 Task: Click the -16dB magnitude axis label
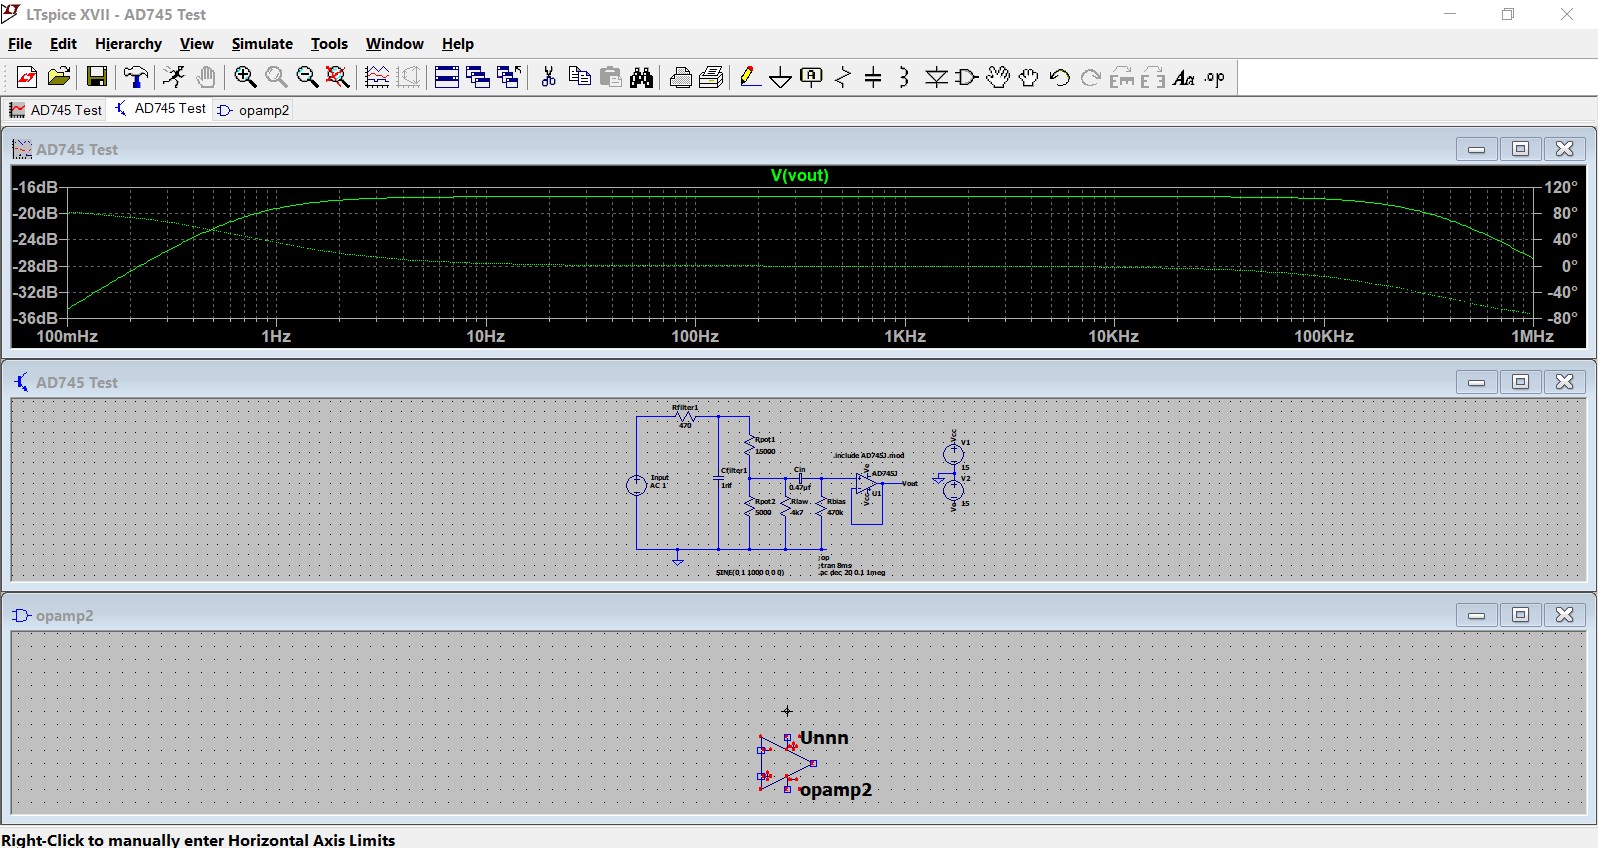(x=35, y=187)
